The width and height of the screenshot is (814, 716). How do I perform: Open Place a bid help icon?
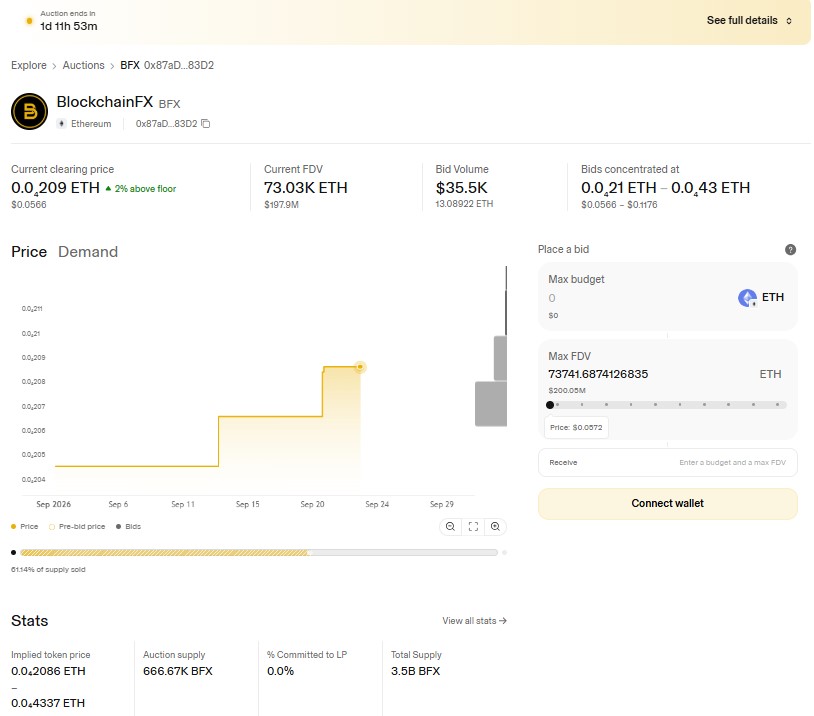coord(790,250)
